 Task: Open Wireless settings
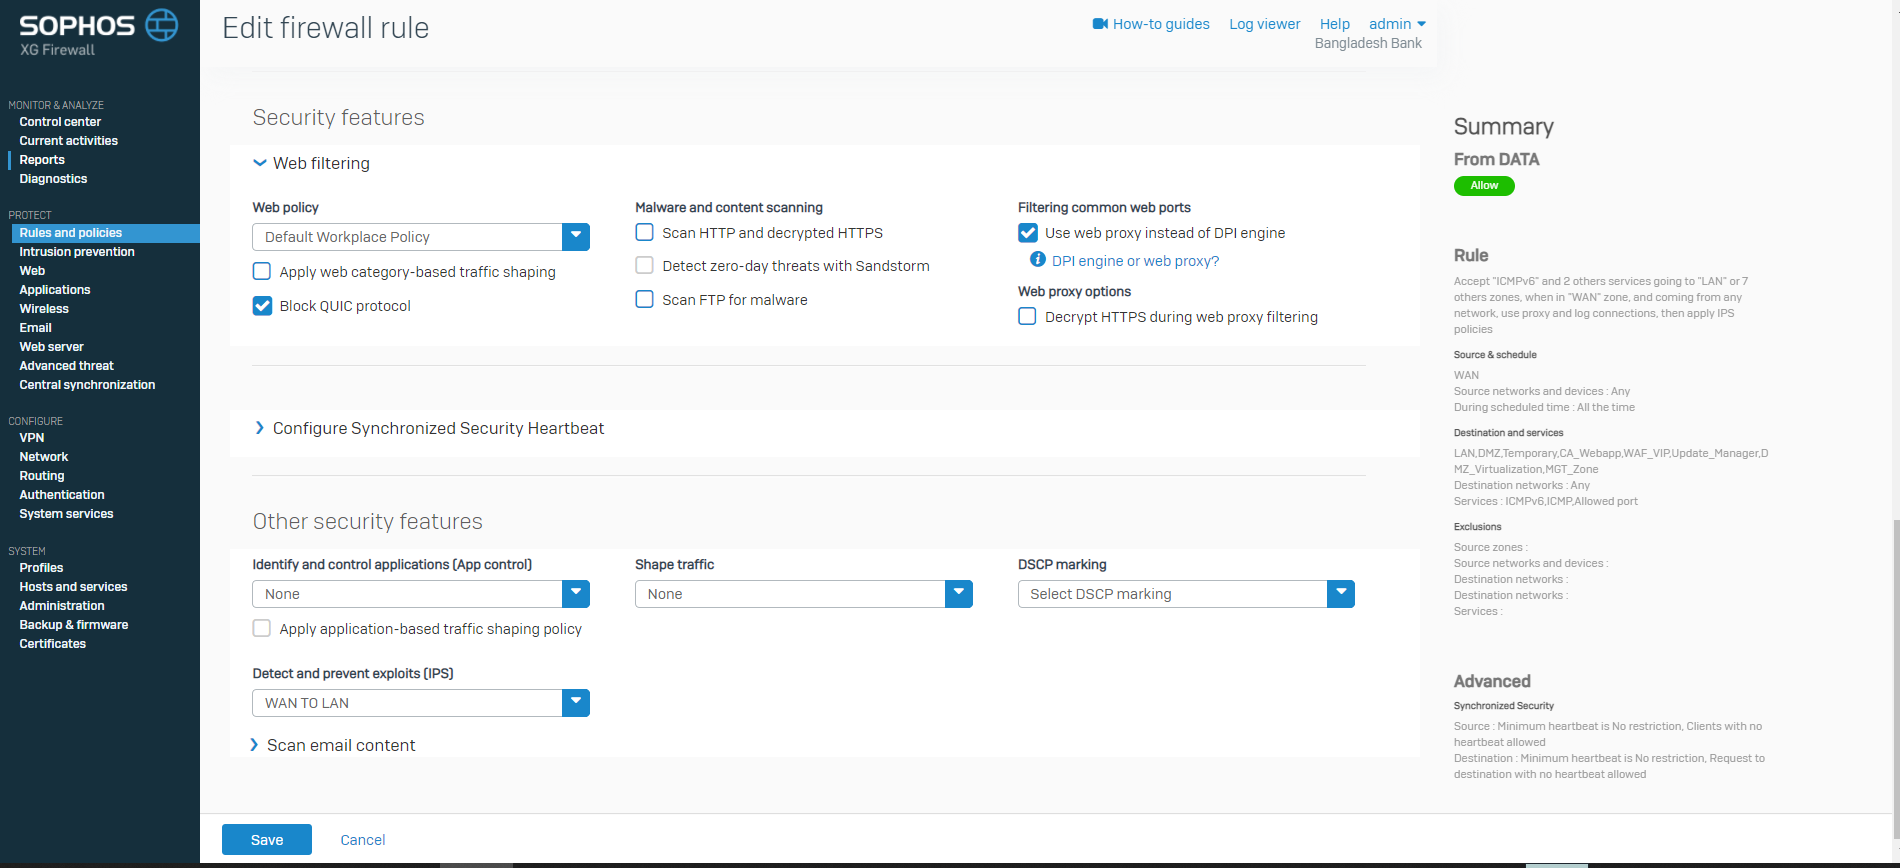[x=44, y=309]
